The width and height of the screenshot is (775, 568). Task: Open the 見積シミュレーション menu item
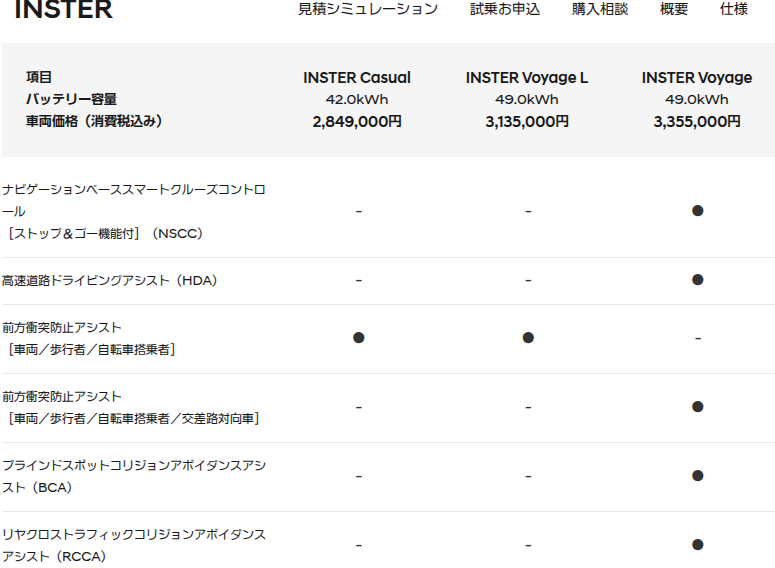pyautogui.click(x=368, y=9)
